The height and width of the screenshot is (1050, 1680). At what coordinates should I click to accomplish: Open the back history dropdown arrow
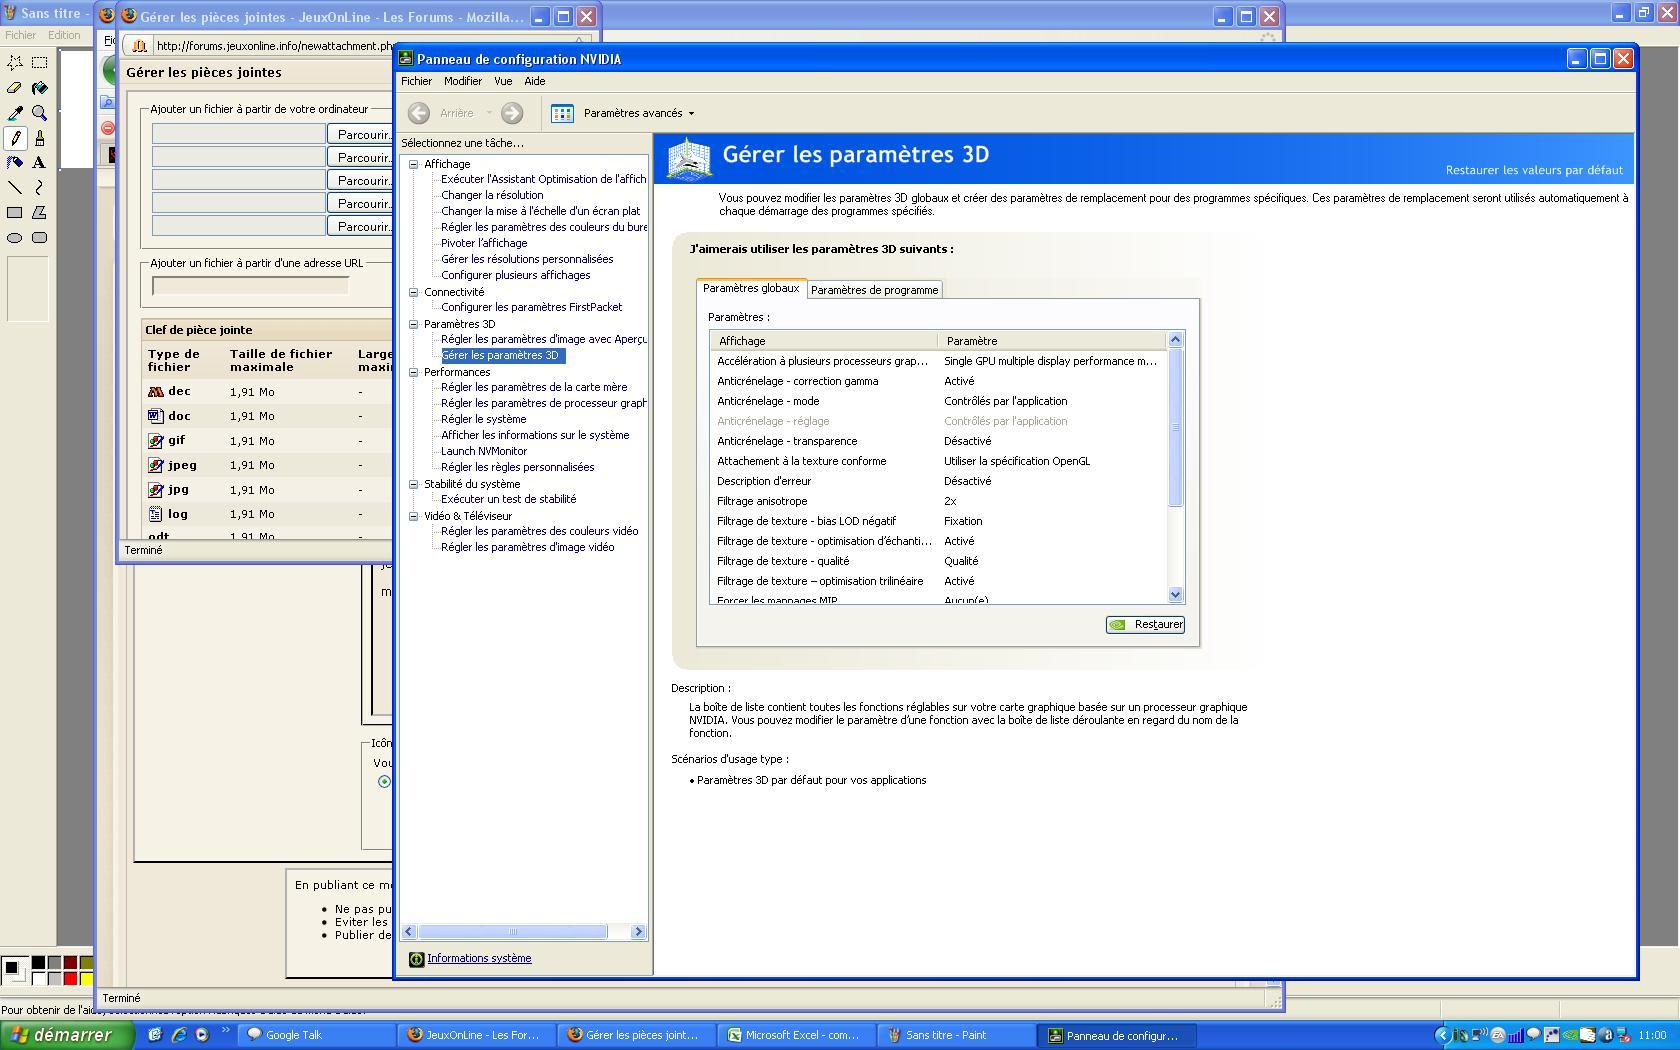click(489, 113)
